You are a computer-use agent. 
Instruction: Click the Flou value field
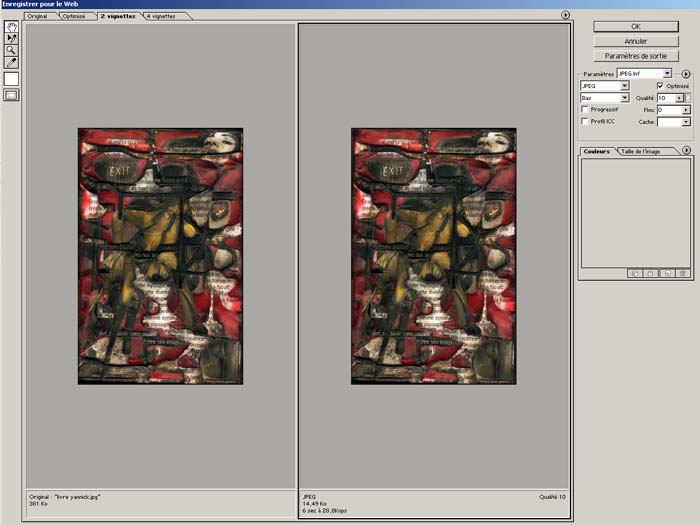pyautogui.click(x=670, y=110)
